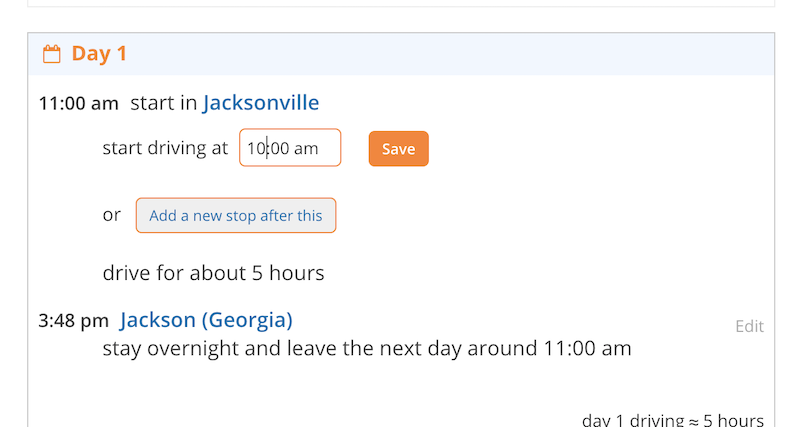The height and width of the screenshot is (427, 800).
Task: Select the Day 1 heading
Action: 99,54
